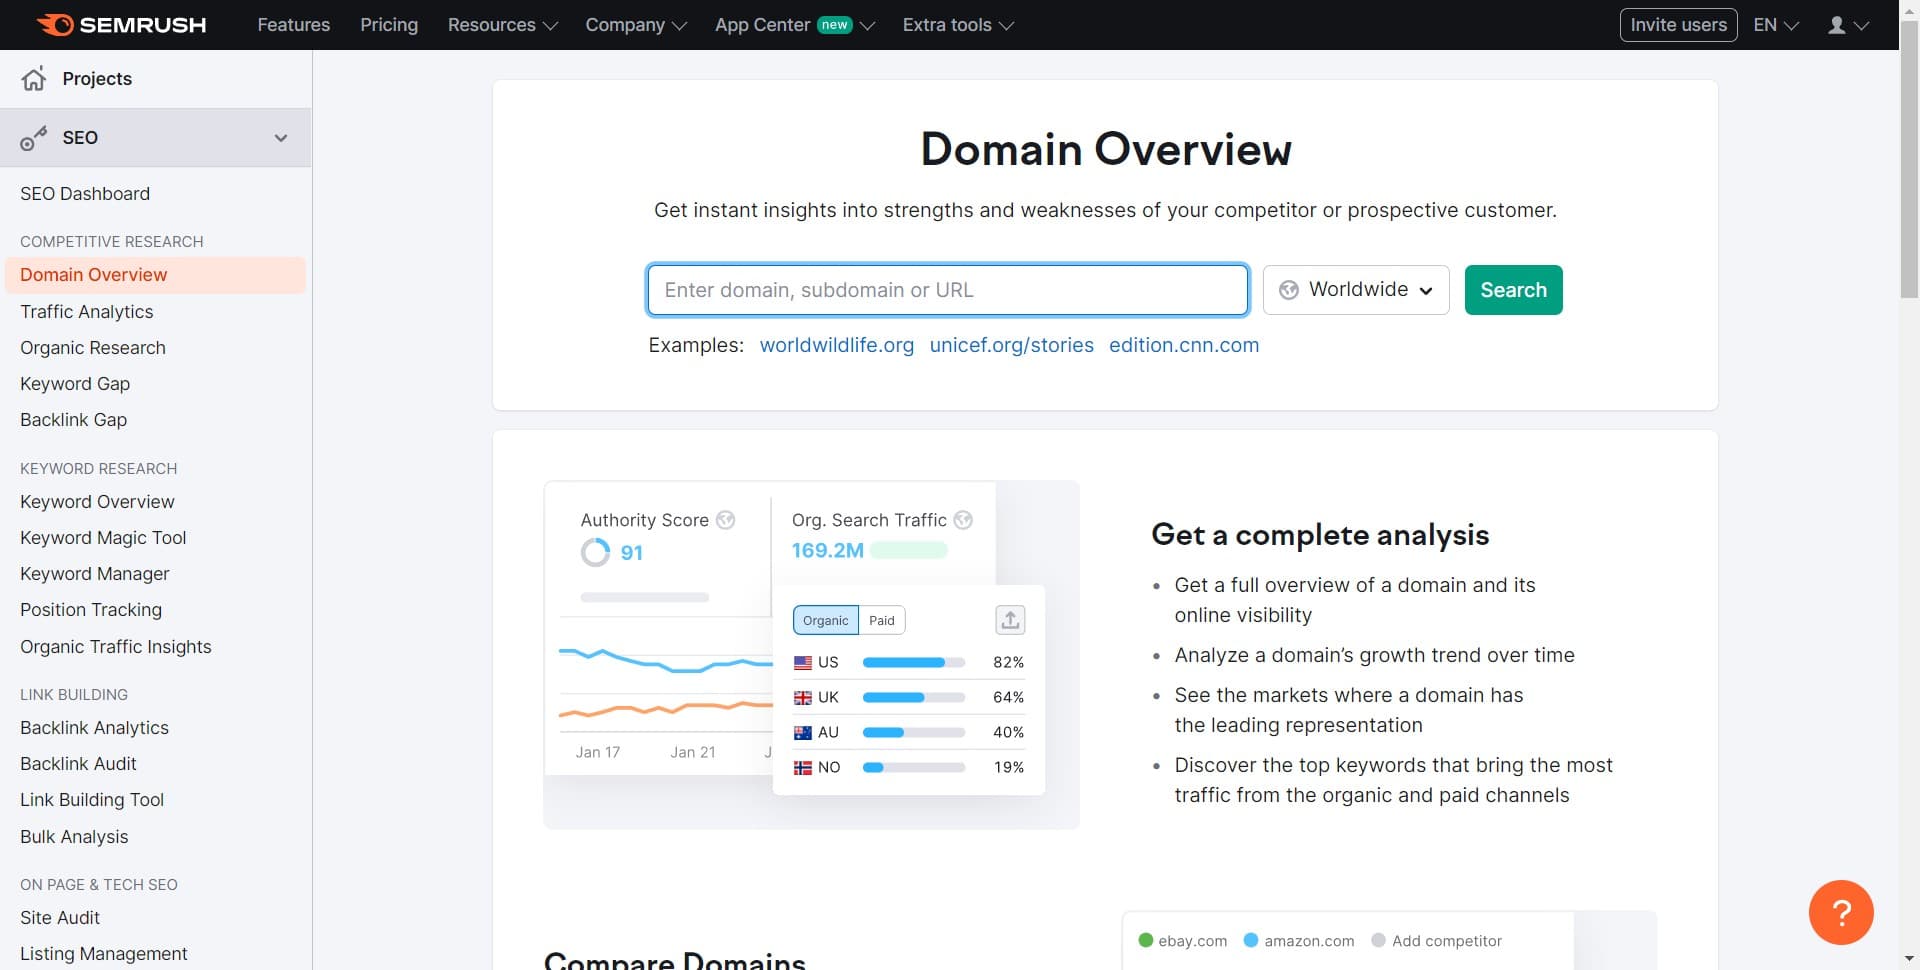Screen dimensions: 1920x970
Task: Collapse the SEO sidebar section
Action: click(x=281, y=138)
